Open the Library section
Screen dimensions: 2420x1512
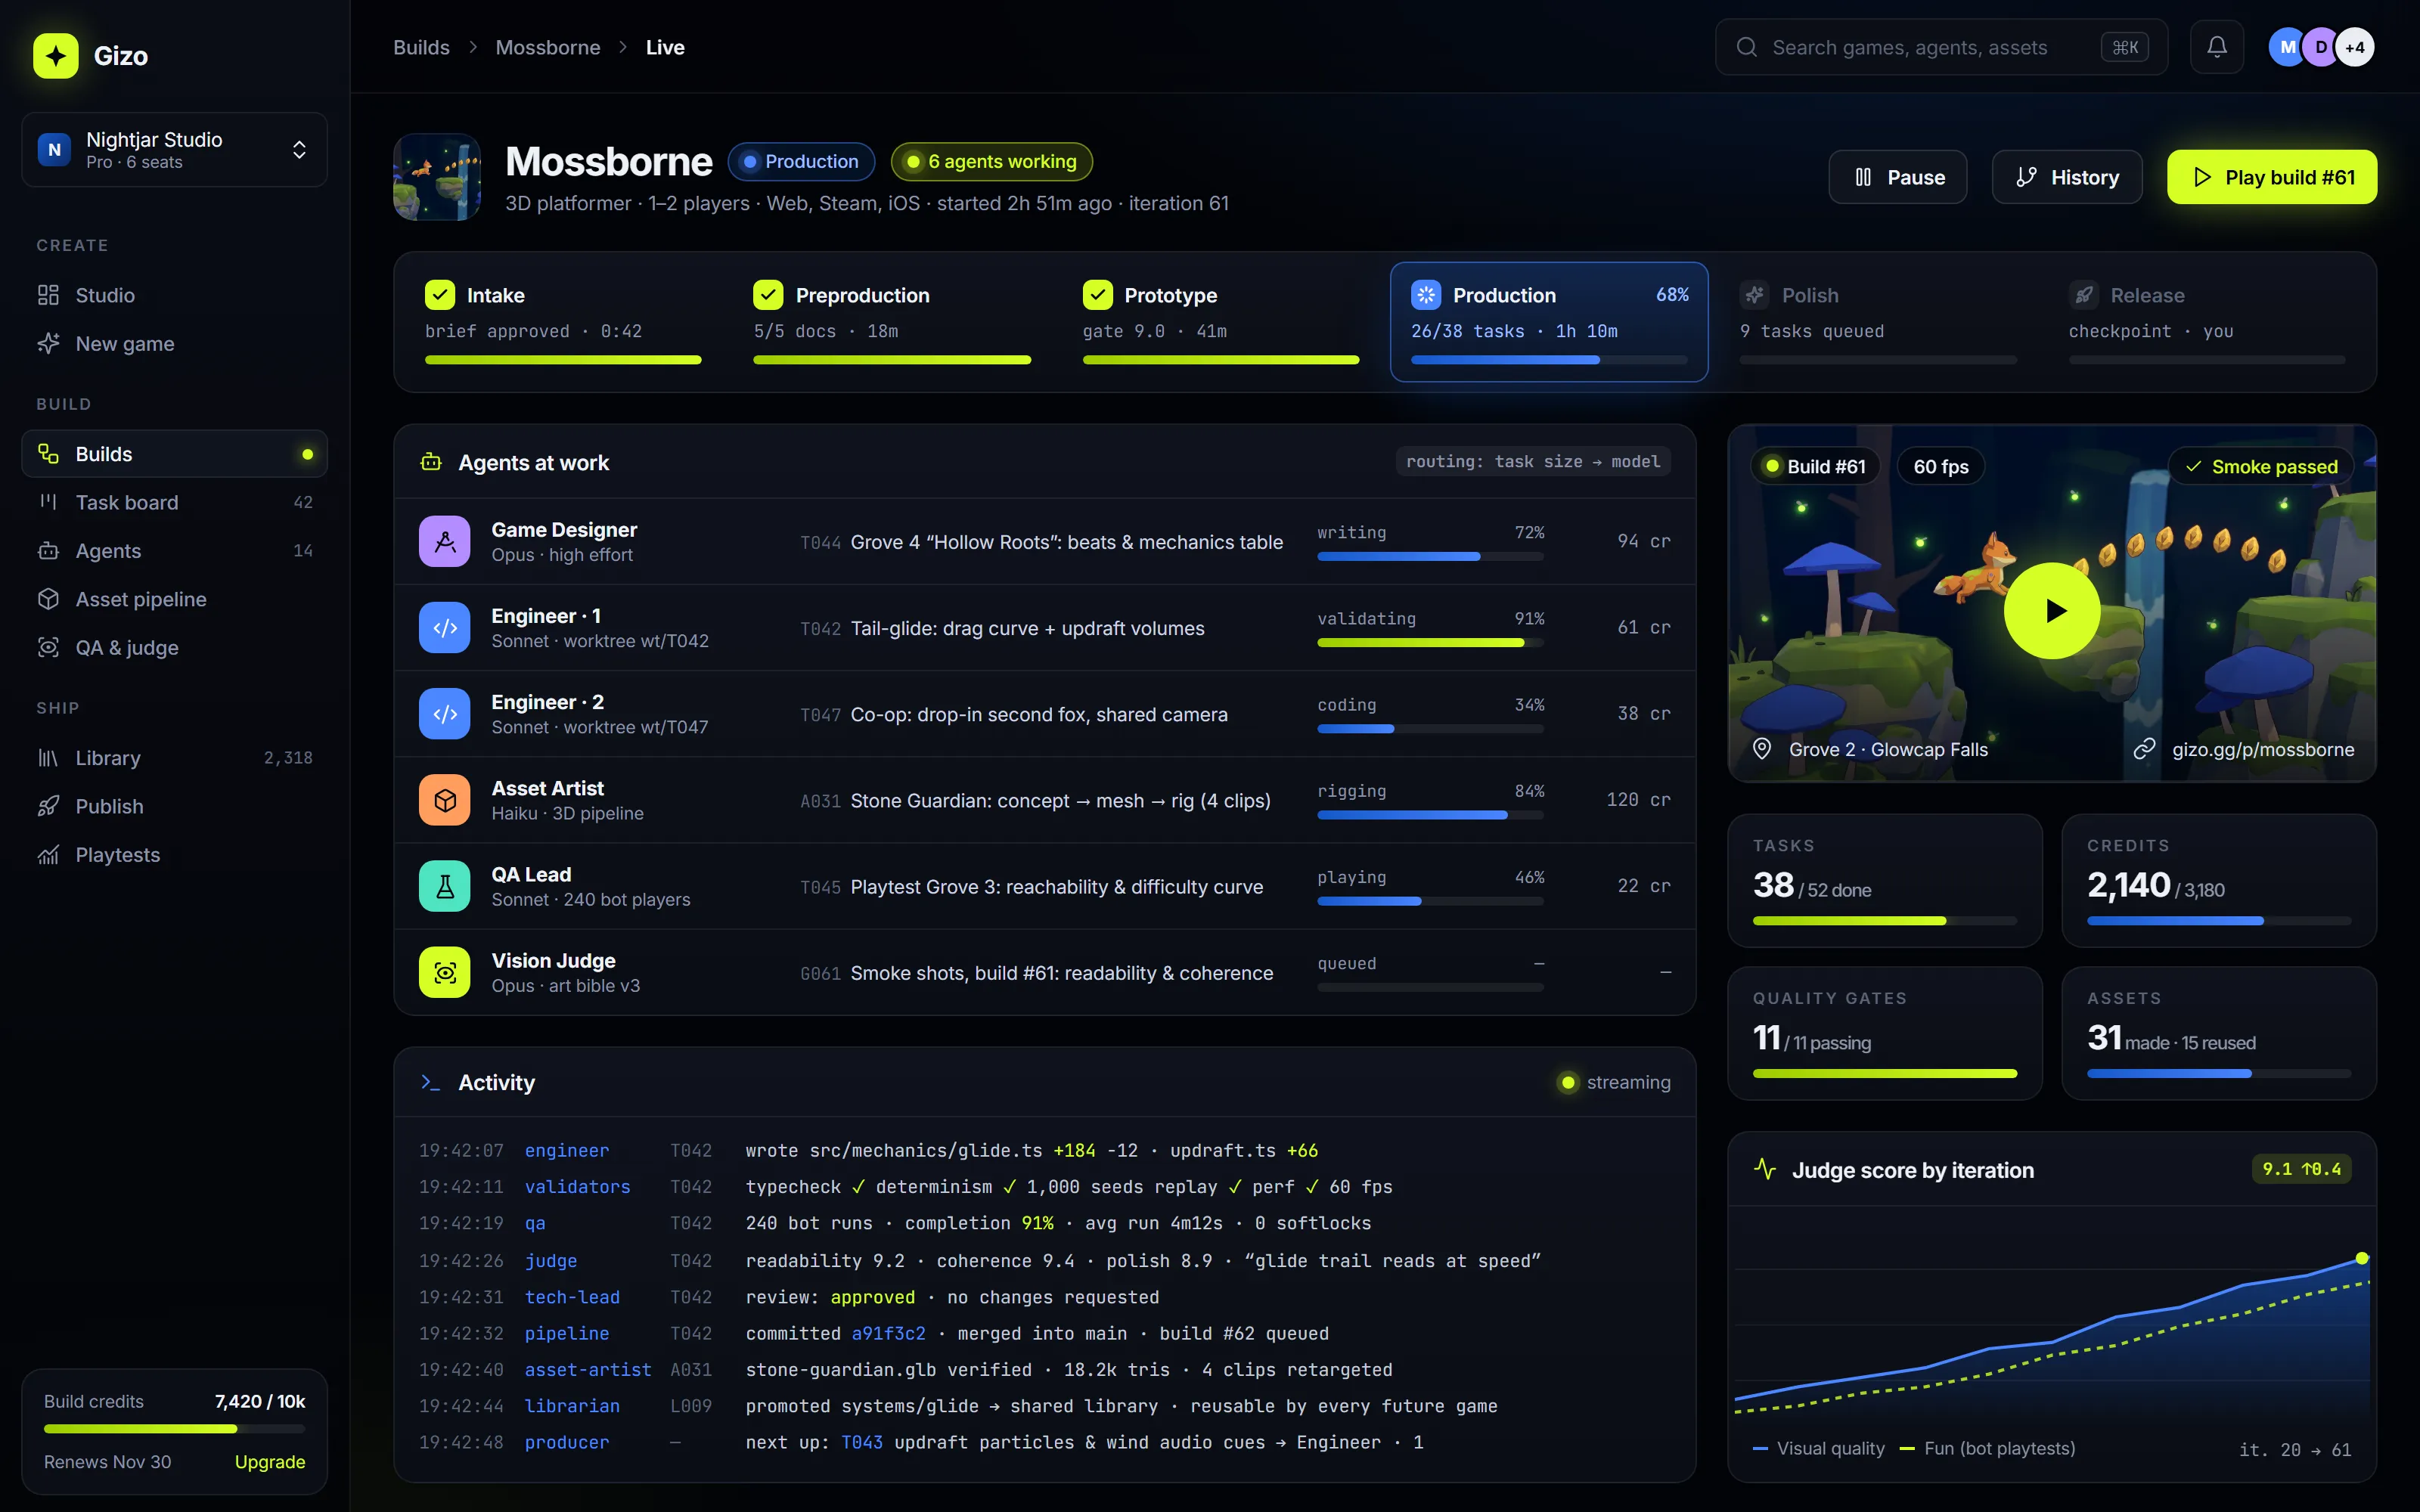[x=175, y=758]
